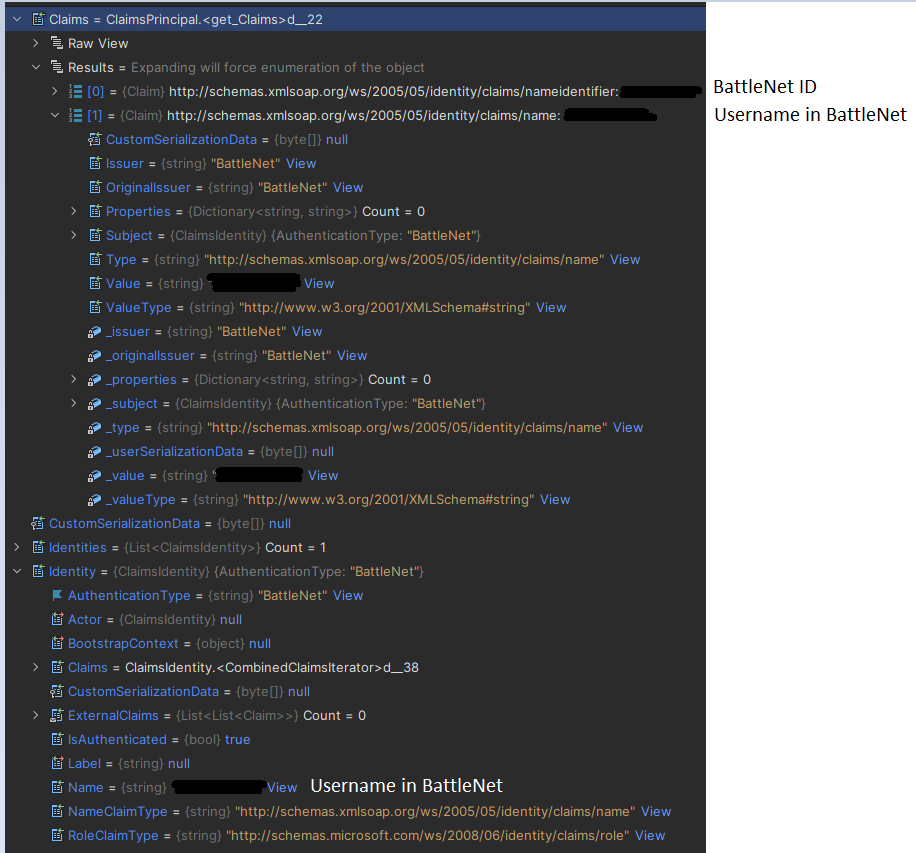Open View for the Name property
The height and width of the screenshot is (853, 916).
tap(282, 787)
